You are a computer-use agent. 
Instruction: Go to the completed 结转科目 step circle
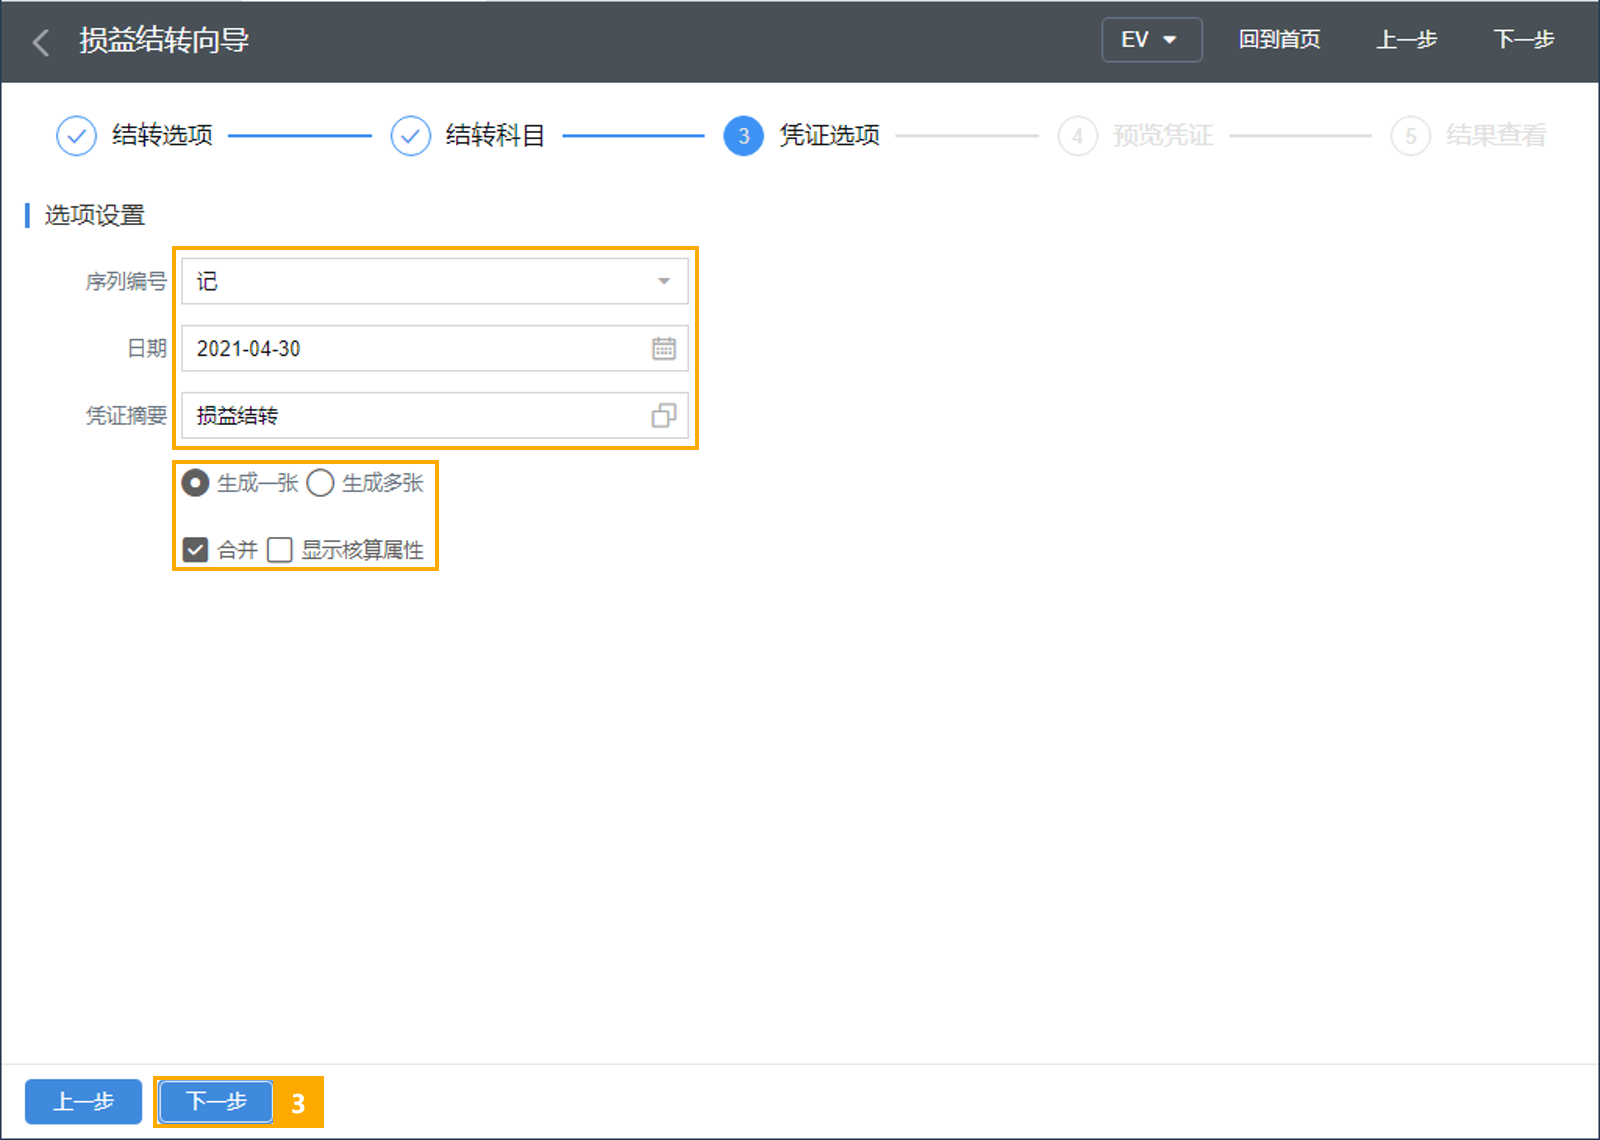point(410,136)
